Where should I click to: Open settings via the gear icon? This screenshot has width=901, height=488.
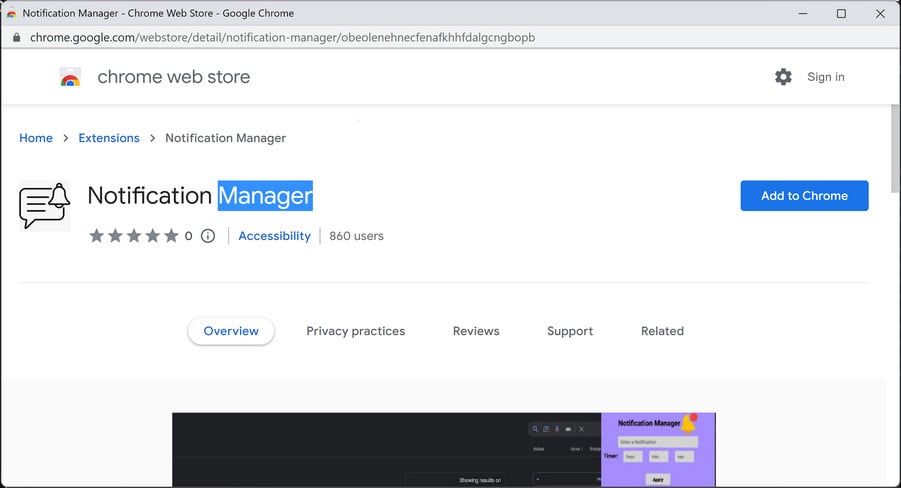tap(783, 77)
